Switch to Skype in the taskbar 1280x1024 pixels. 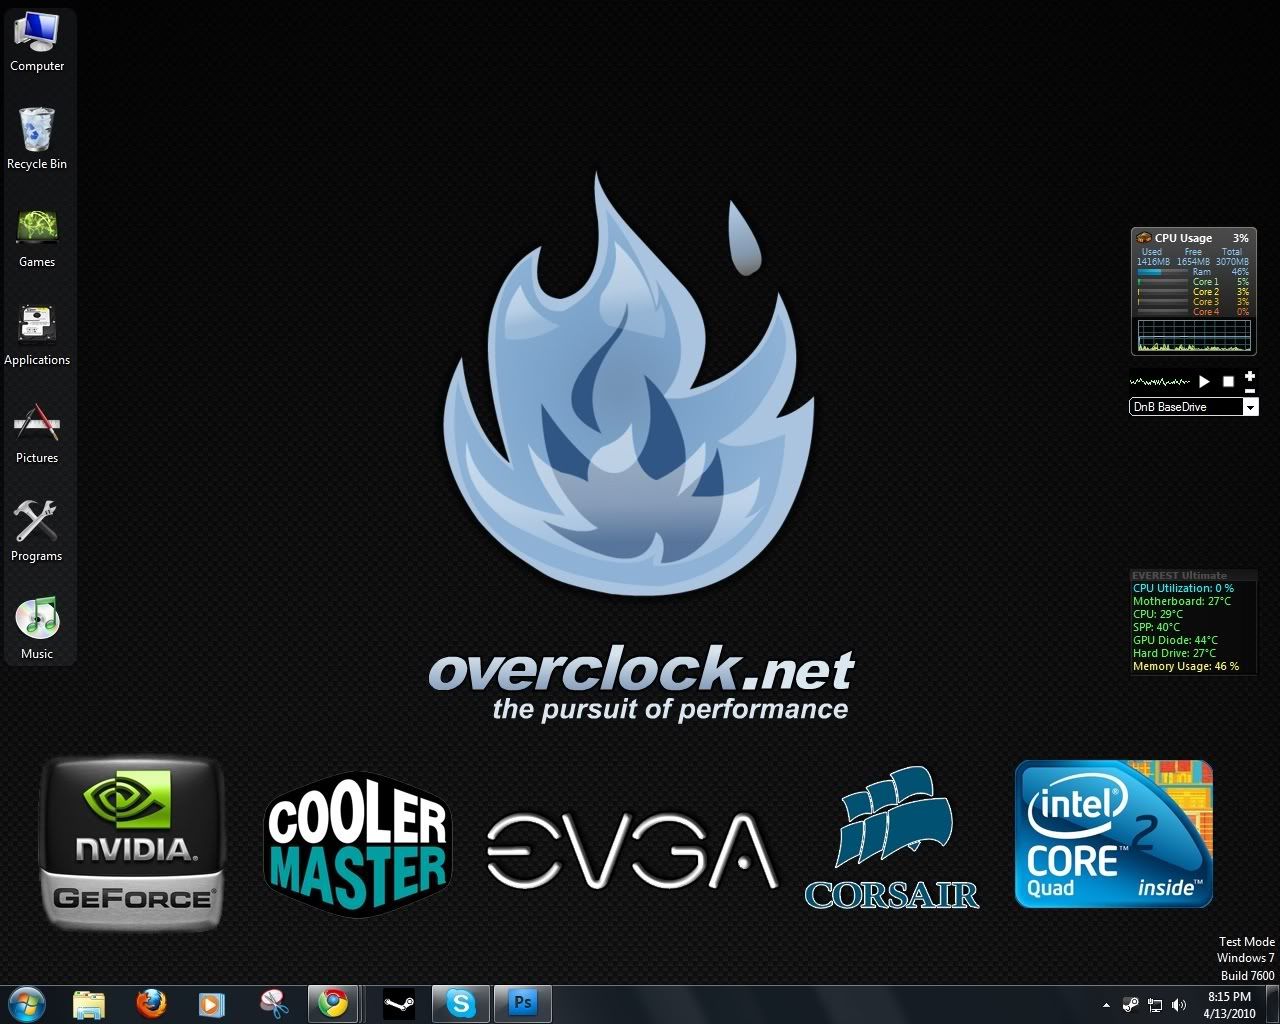460,1004
